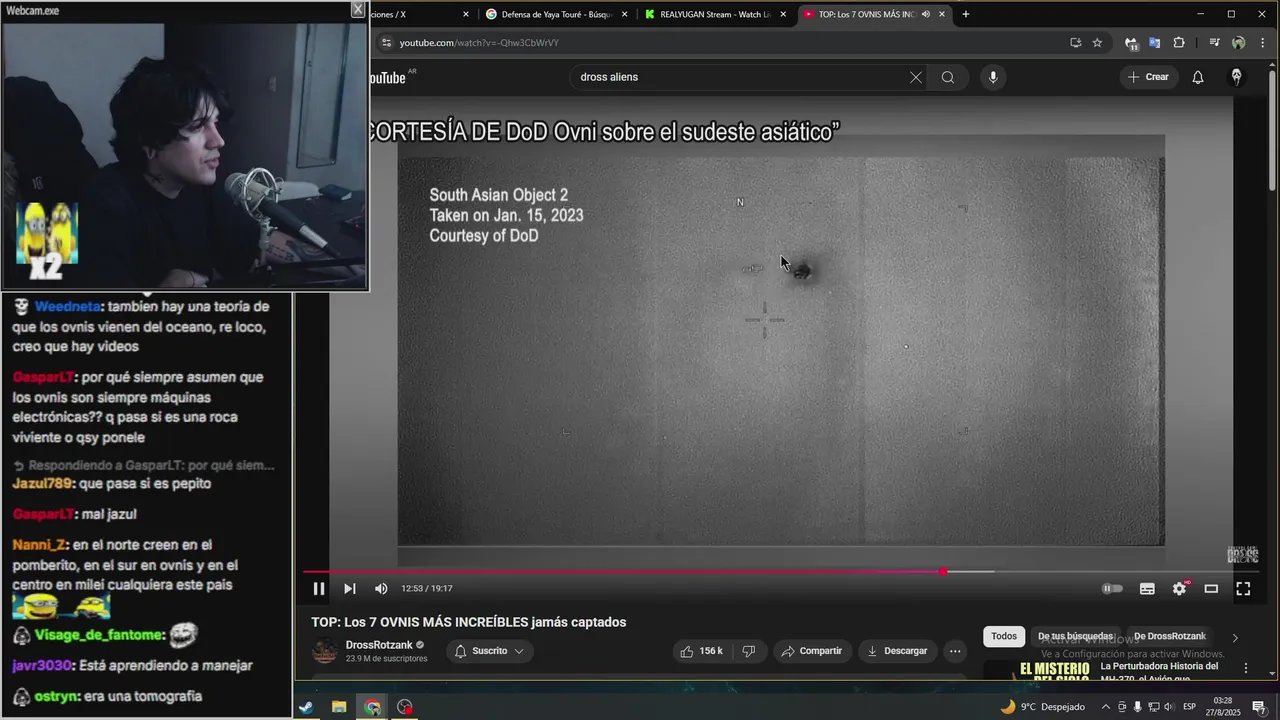Click the search magnifier button
1280x720 pixels.
pos(948,77)
